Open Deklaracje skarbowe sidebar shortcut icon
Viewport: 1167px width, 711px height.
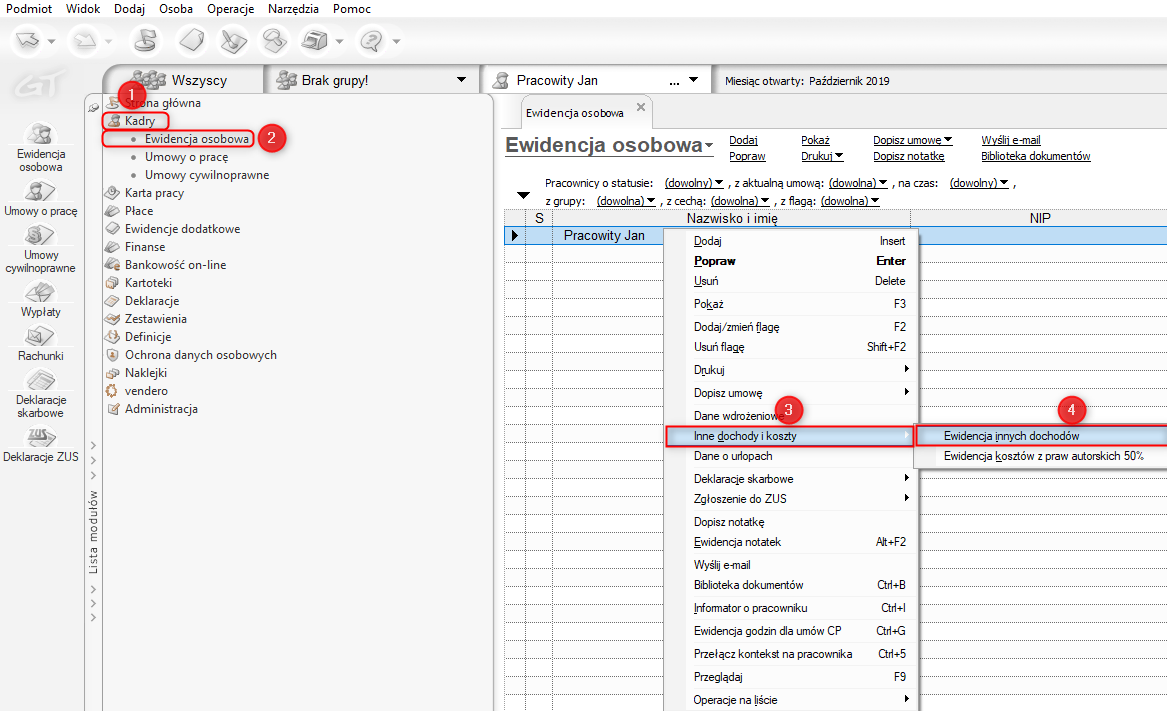(40, 380)
